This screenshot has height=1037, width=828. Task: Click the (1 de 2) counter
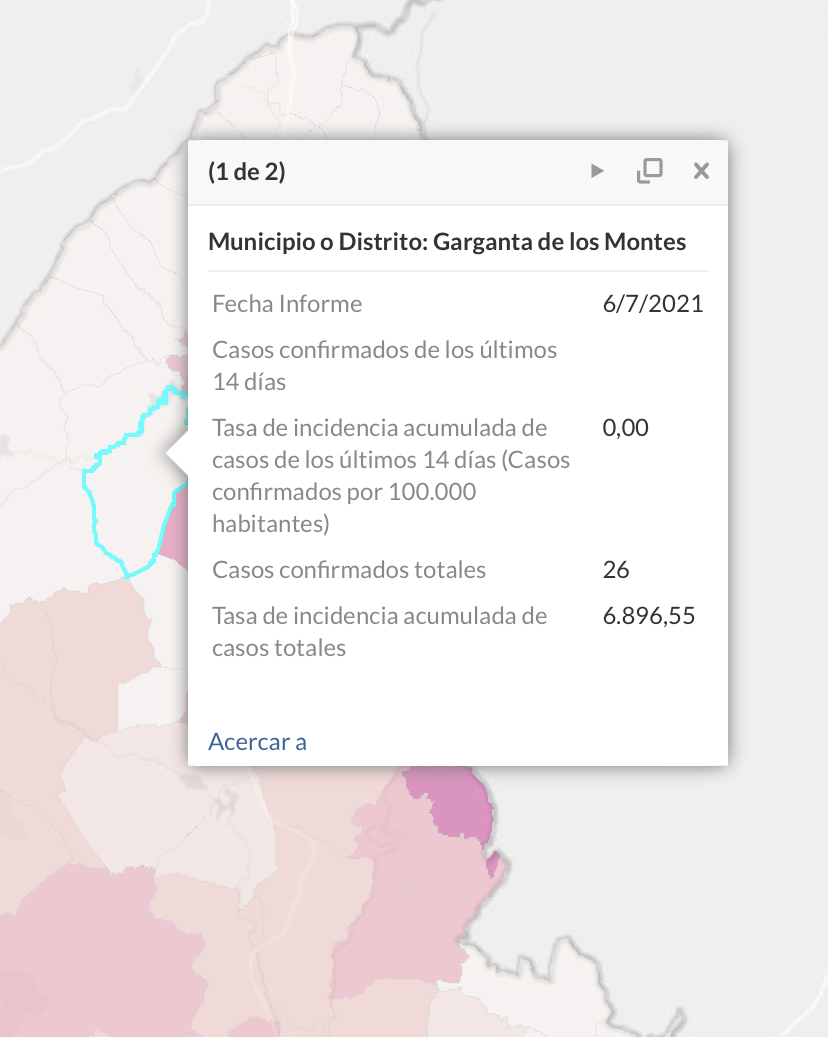pyautogui.click(x=247, y=172)
